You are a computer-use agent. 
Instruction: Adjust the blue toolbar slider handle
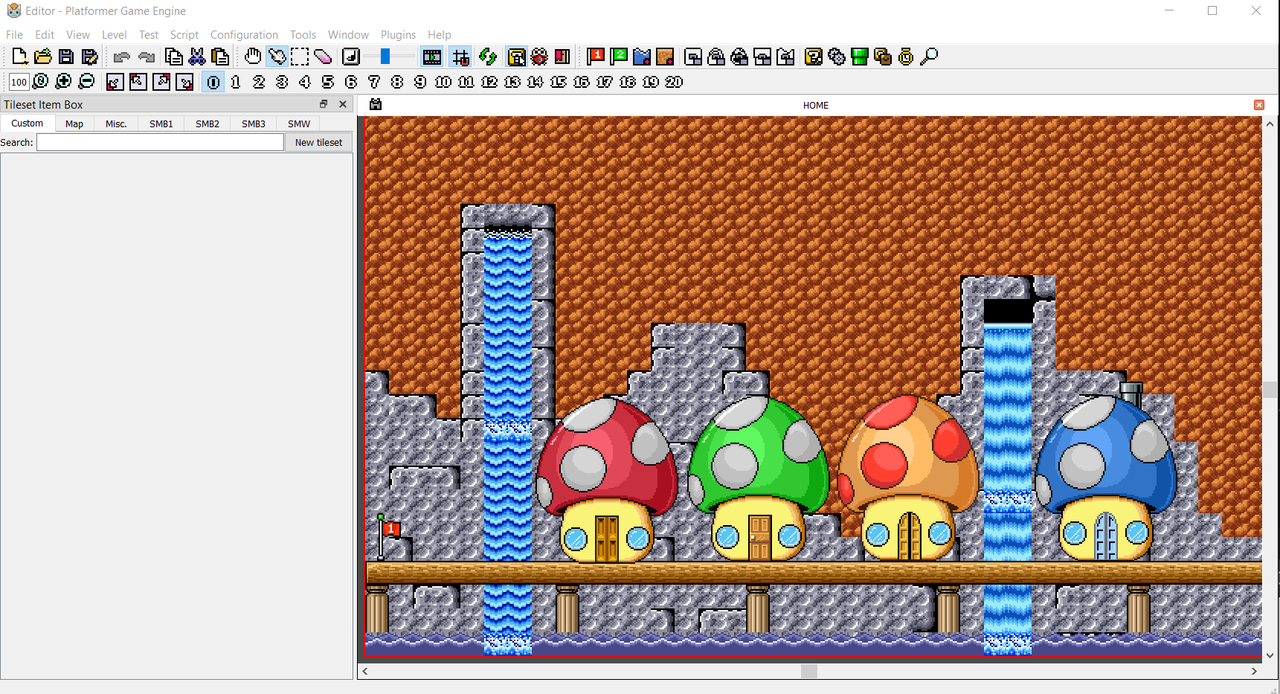coord(385,57)
